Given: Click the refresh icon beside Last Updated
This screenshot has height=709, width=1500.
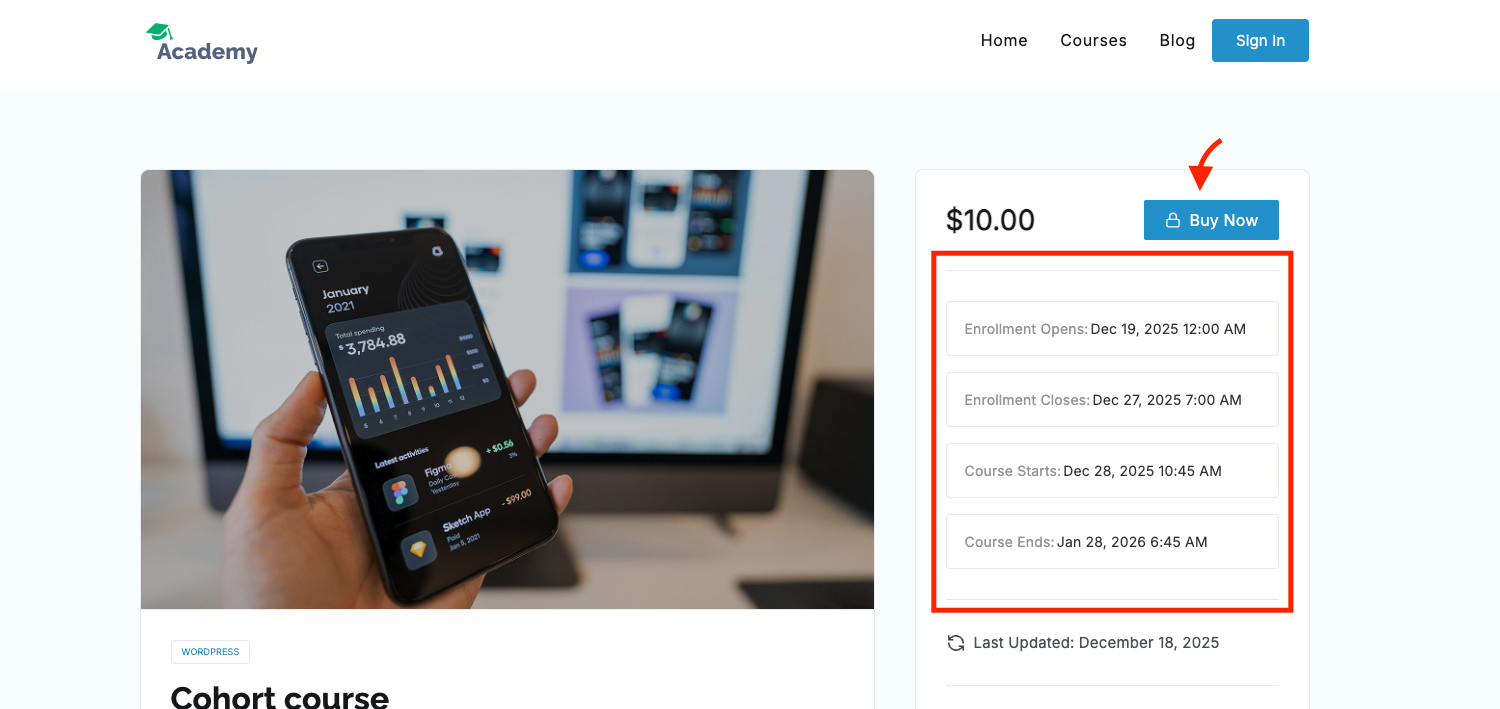Looking at the screenshot, I should pos(956,643).
